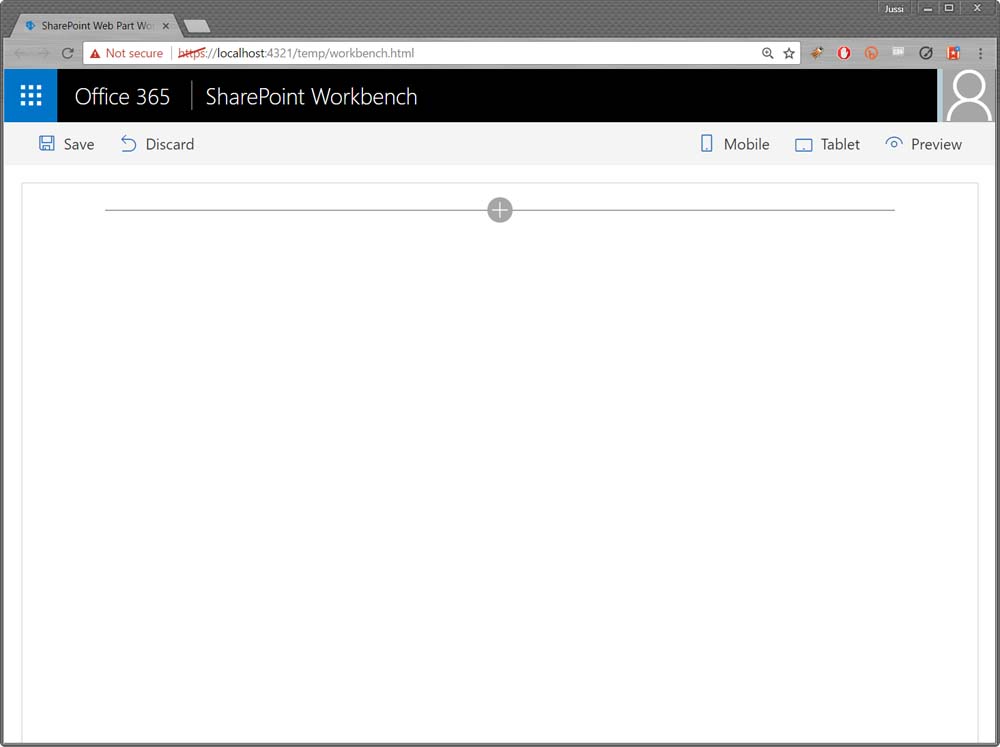Minimize the Chrome window
The image size is (1000, 747).
pyautogui.click(x=928, y=8)
